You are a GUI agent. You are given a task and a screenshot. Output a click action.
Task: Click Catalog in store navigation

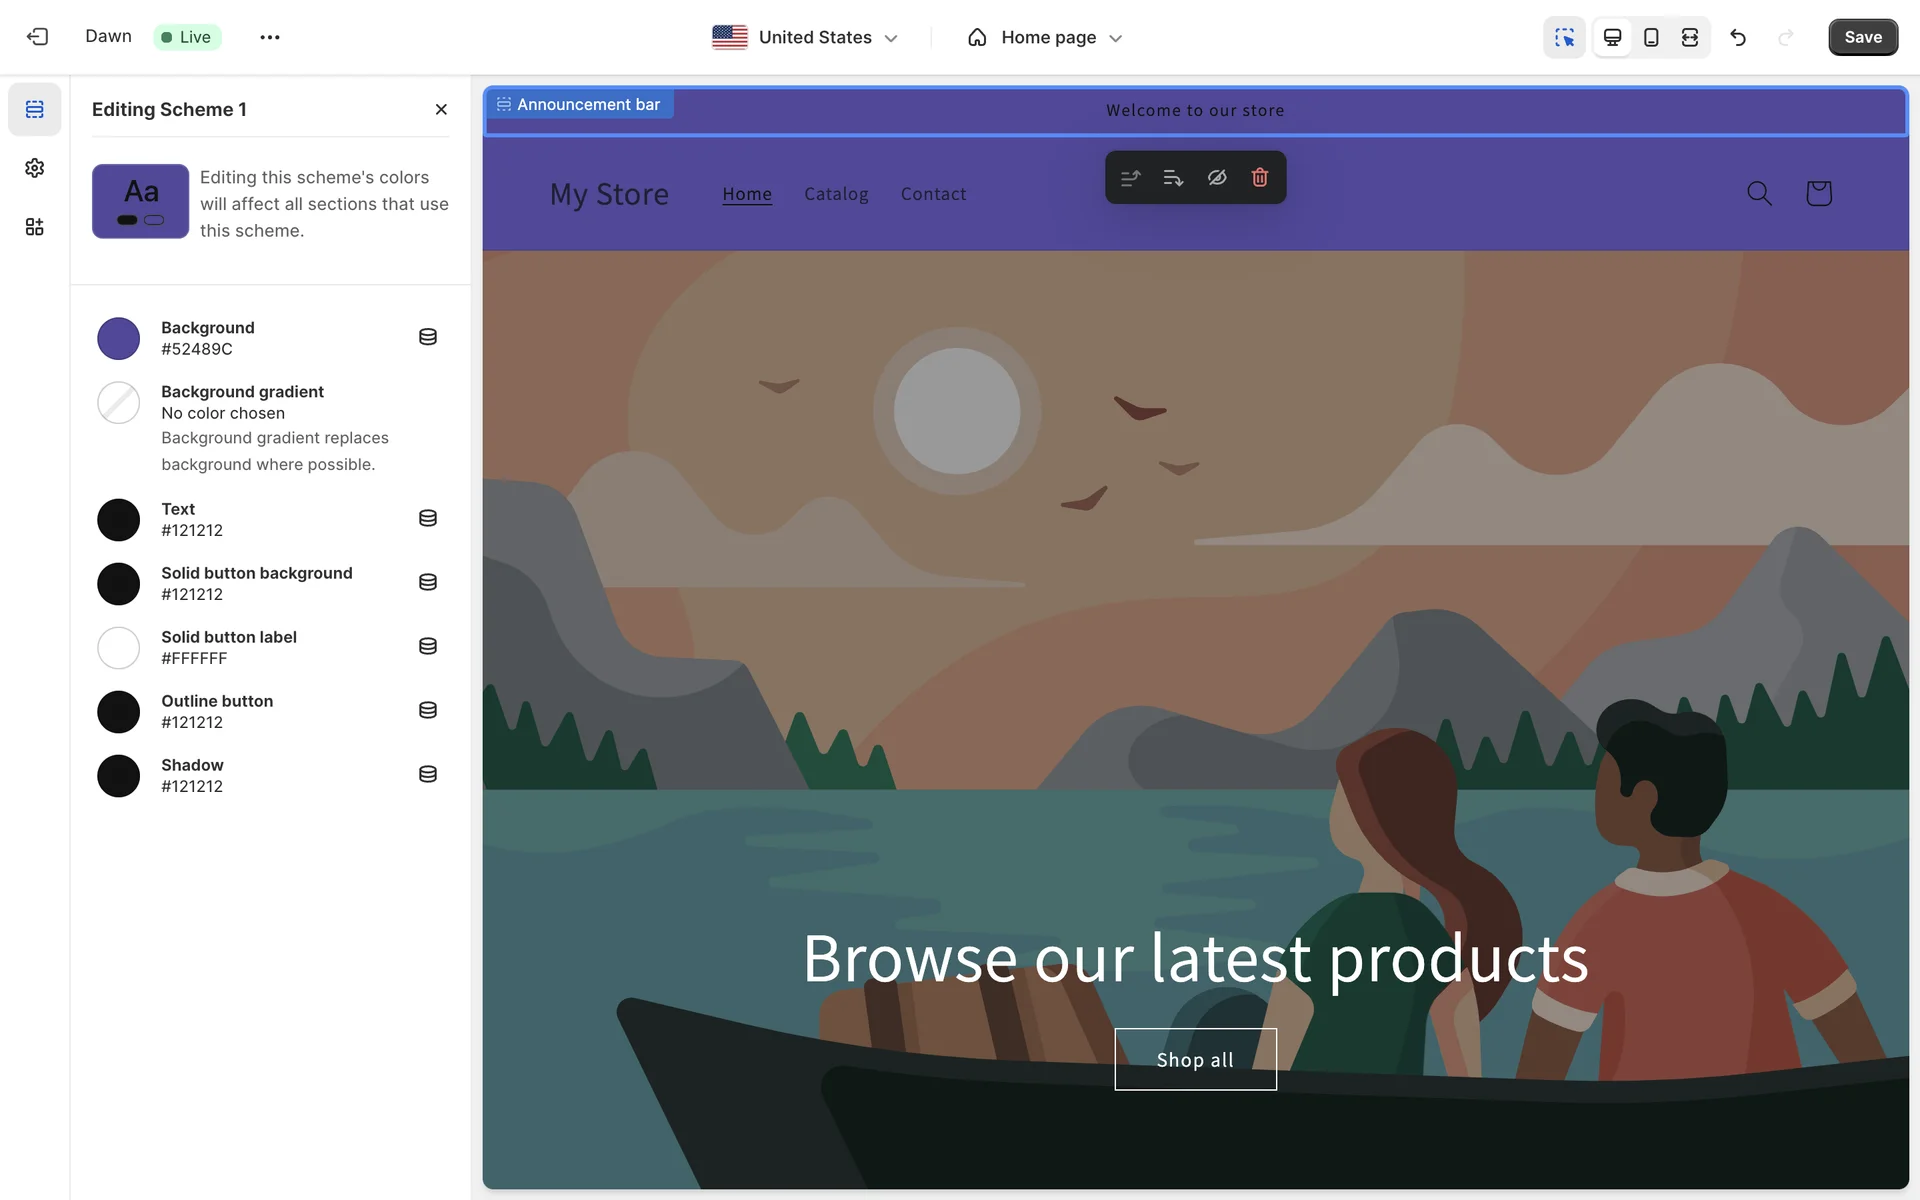pos(836,194)
